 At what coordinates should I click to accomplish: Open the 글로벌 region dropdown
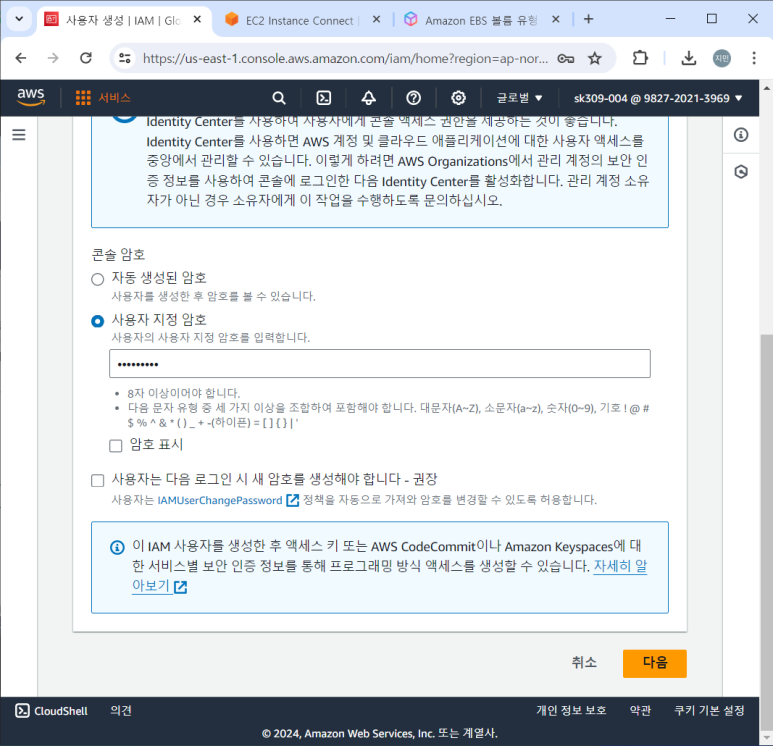[x=519, y=98]
